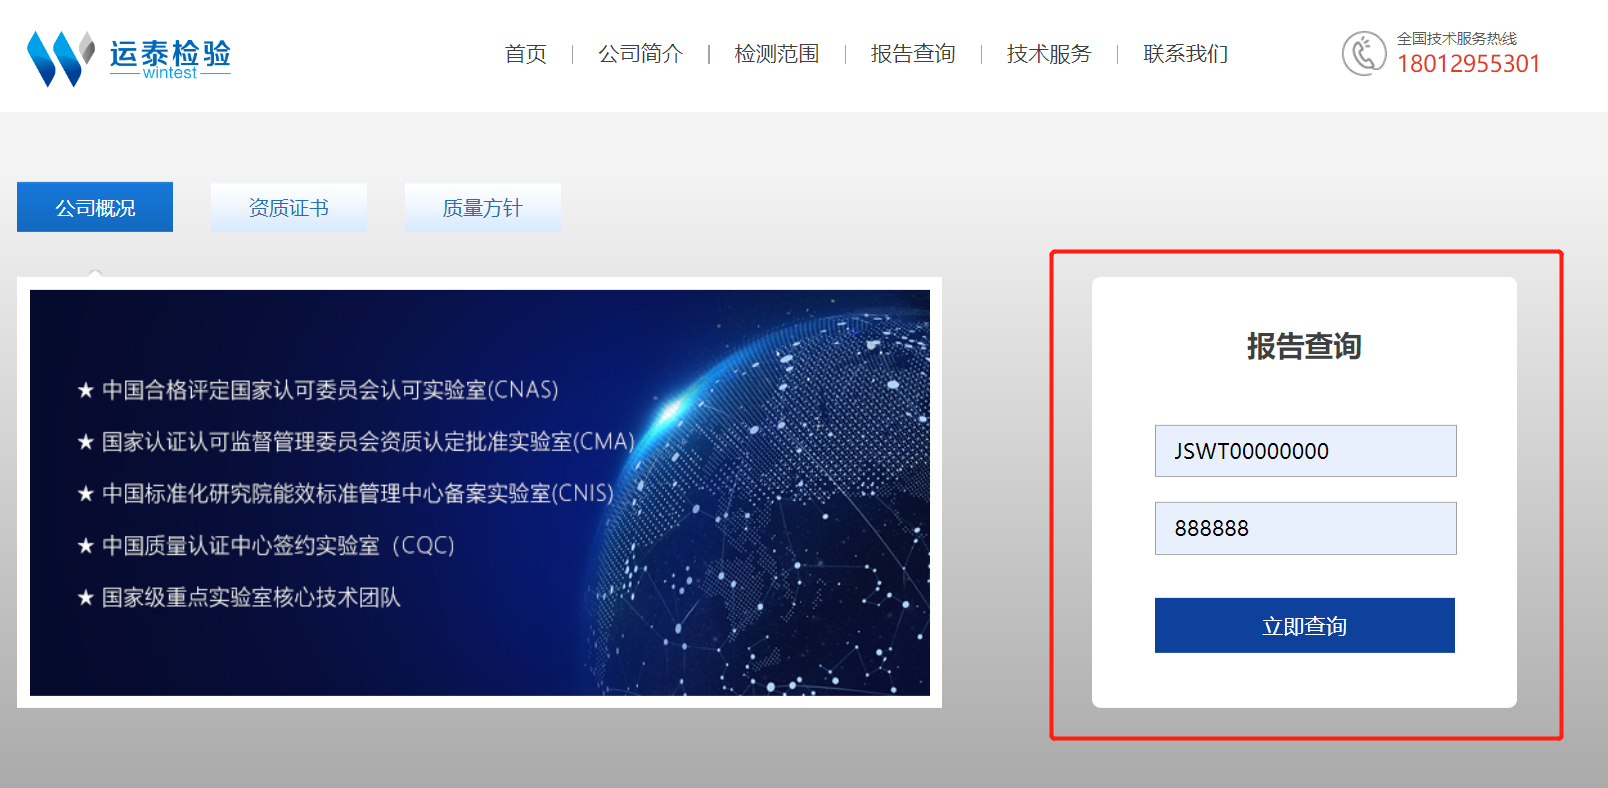Click the star beside the CNAS line
The height and width of the screenshot is (788, 1608).
(x=86, y=390)
